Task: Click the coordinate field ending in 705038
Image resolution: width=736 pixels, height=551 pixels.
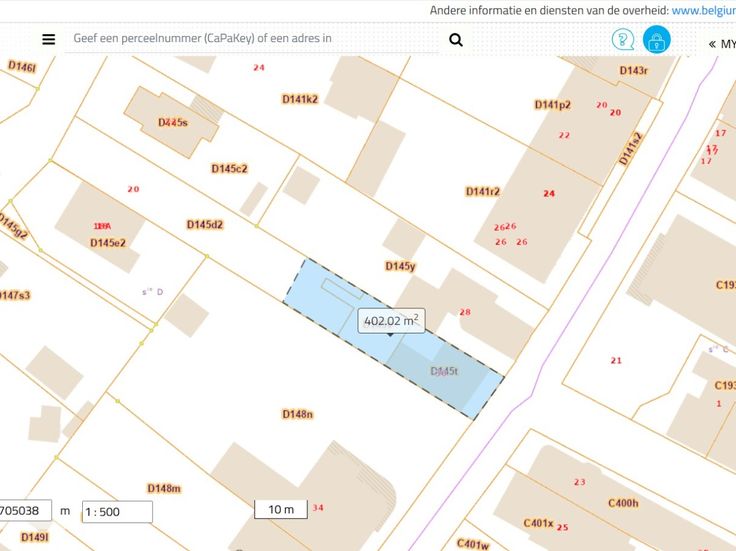Action: 24,511
